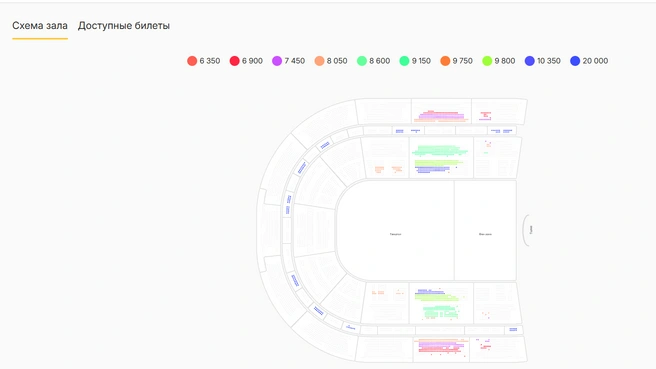Choose pink seats in bottom center sector
The image size is (656, 369).
(441, 346)
